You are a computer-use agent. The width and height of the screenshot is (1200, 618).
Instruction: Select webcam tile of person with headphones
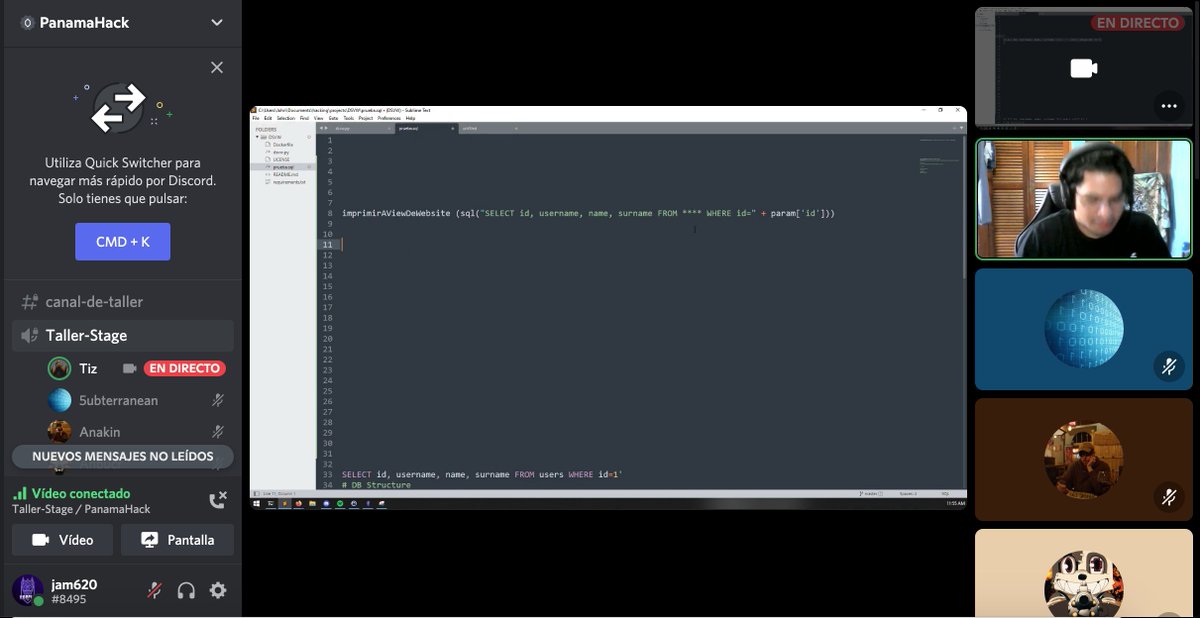click(x=1084, y=199)
